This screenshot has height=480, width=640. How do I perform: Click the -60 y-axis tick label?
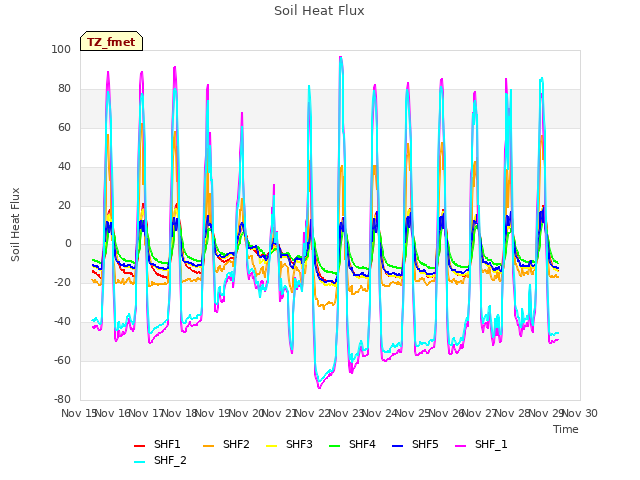coord(62,360)
